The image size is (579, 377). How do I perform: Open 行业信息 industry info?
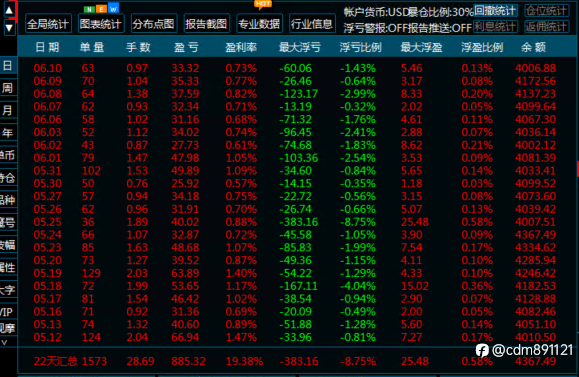[312, 24]
